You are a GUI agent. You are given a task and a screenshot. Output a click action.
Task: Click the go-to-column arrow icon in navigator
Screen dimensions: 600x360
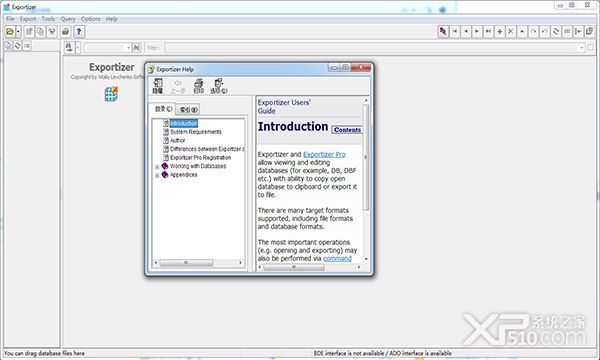tap(578, 31)
